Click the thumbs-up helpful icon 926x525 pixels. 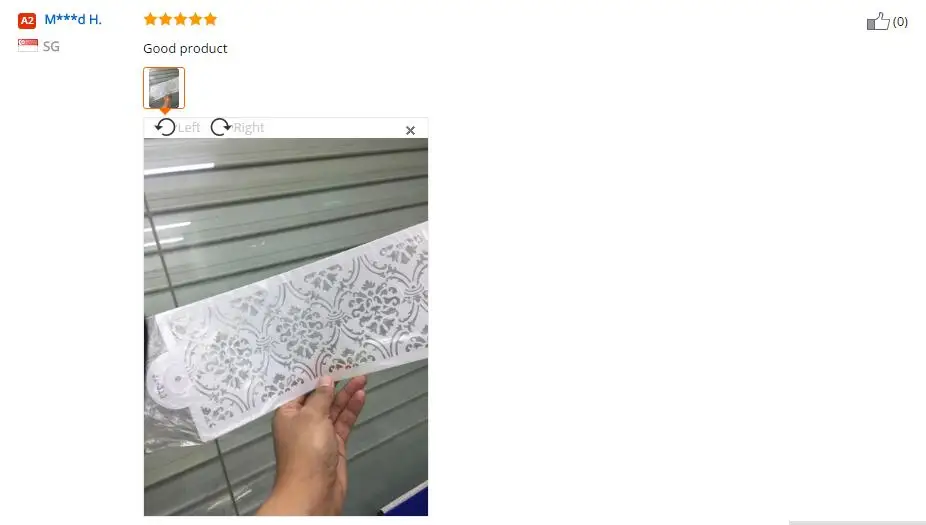click(878, 21)
